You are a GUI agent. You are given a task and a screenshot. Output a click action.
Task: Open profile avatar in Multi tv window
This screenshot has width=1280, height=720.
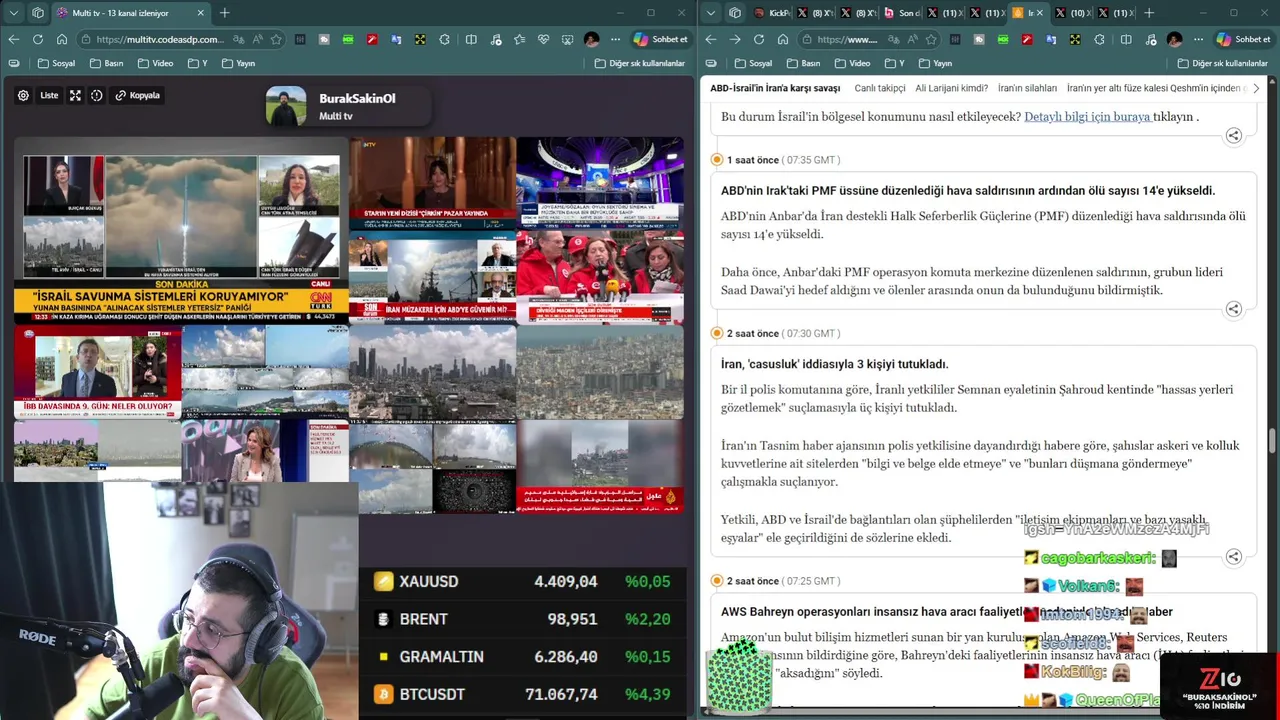592,39
